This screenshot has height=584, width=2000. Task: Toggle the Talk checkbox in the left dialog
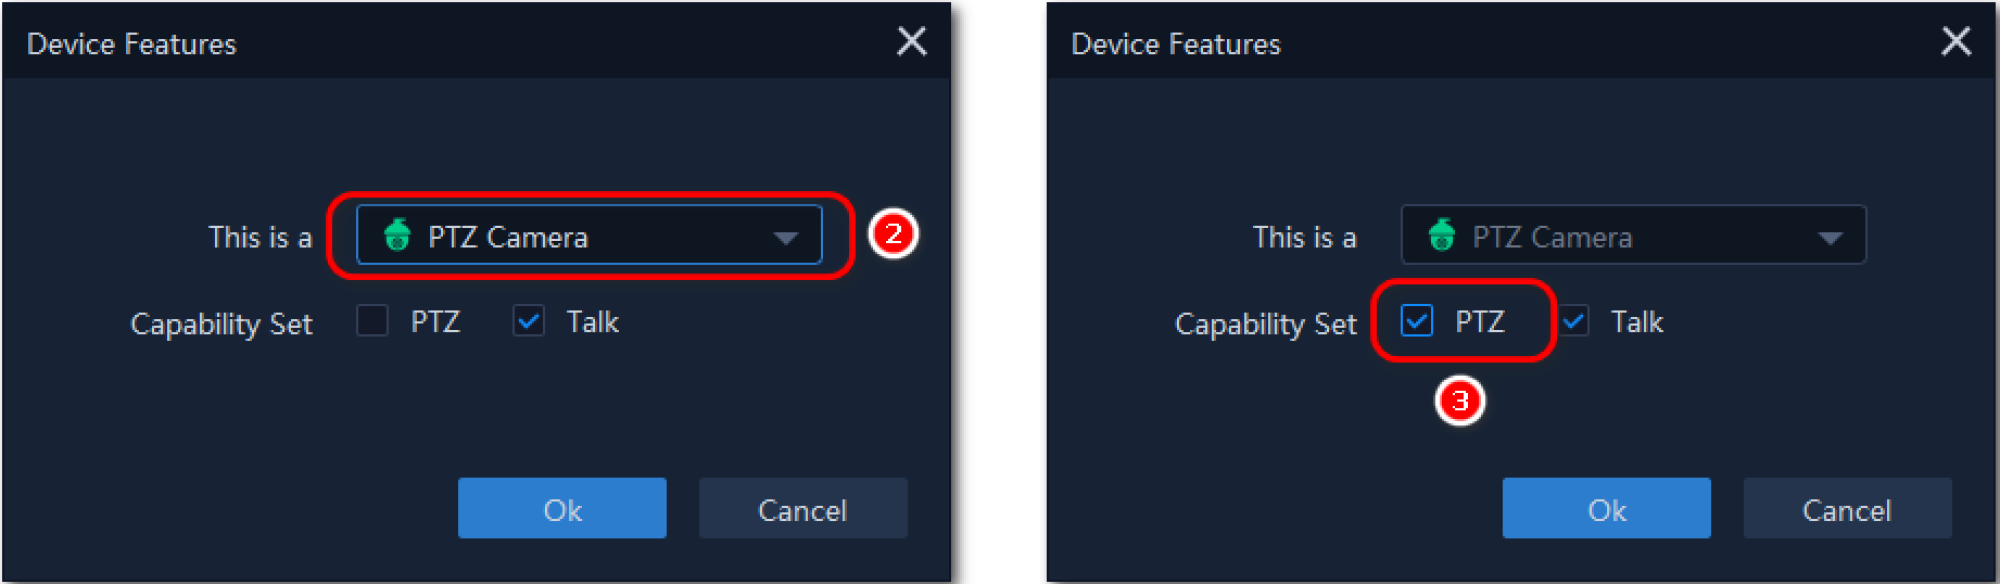(x=529, y=321)
